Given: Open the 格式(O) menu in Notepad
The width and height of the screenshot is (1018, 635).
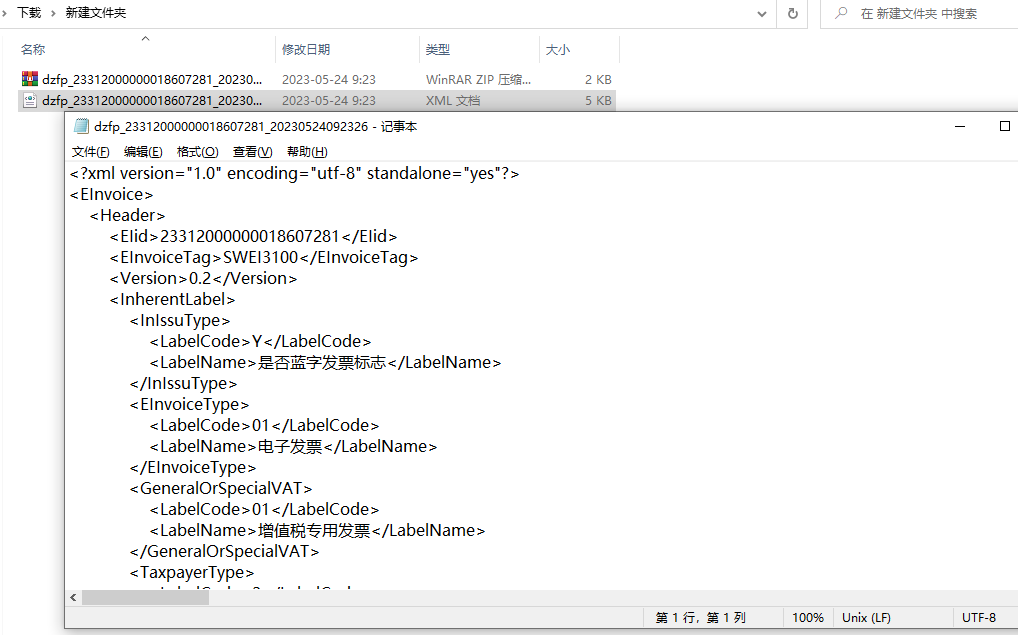Looking at the screenshot, I should coord(197,152).
